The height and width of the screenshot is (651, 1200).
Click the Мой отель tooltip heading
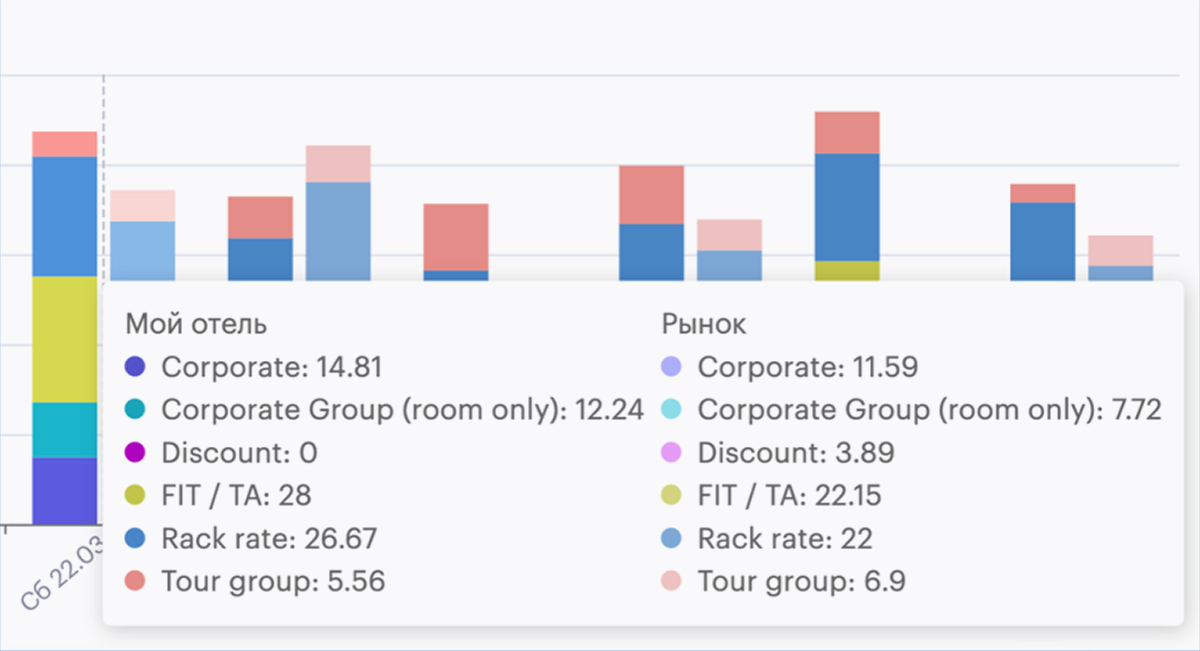tap(196, 324)
